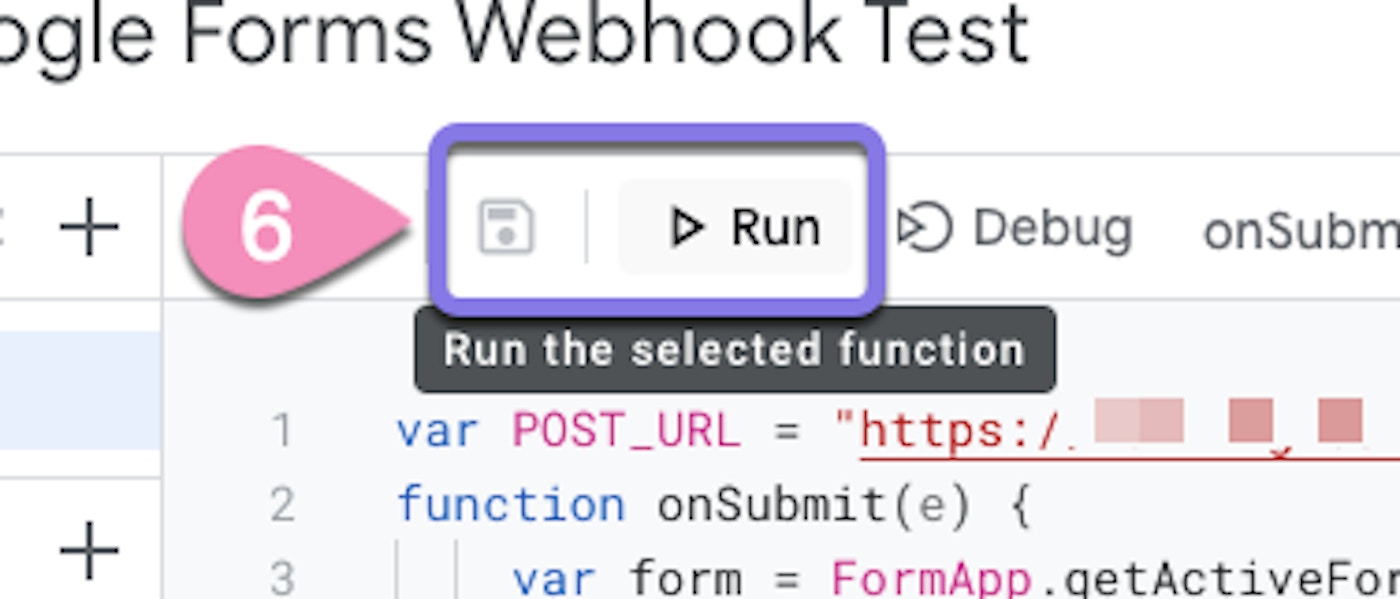Click the lower plus icon in the sidebar

point(89,549)
